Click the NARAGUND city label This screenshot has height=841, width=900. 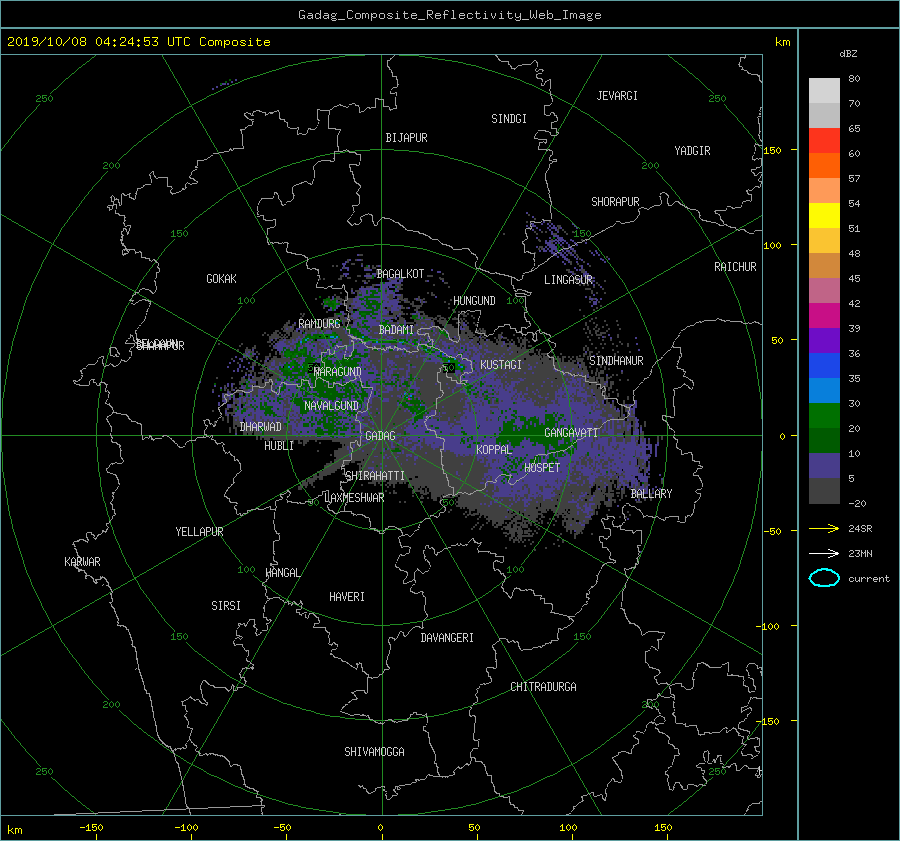pyautogui.click(x=338, y=372)
